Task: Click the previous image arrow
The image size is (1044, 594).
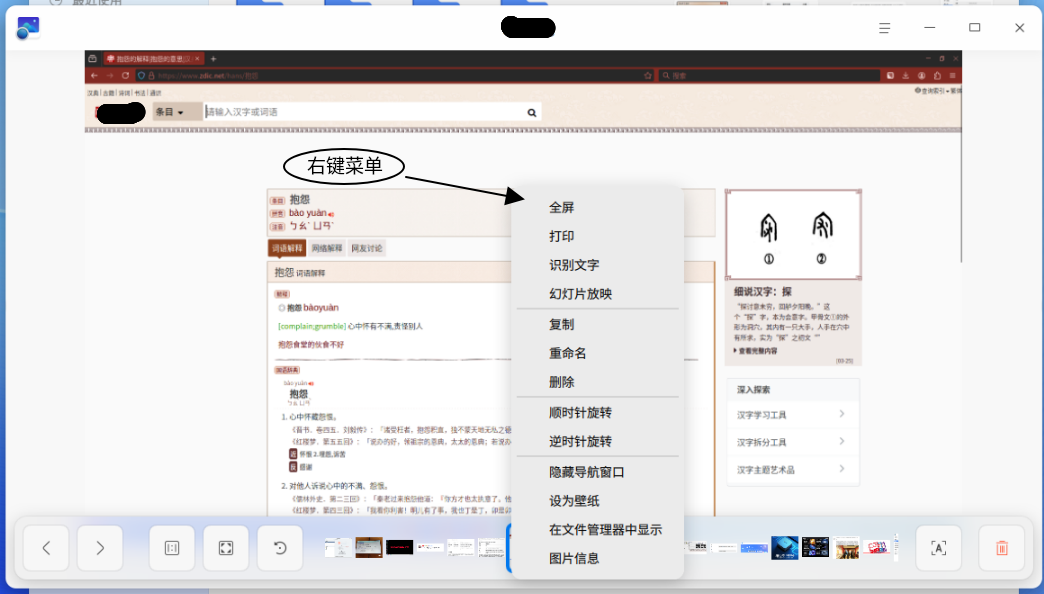Action: (46, 548)
